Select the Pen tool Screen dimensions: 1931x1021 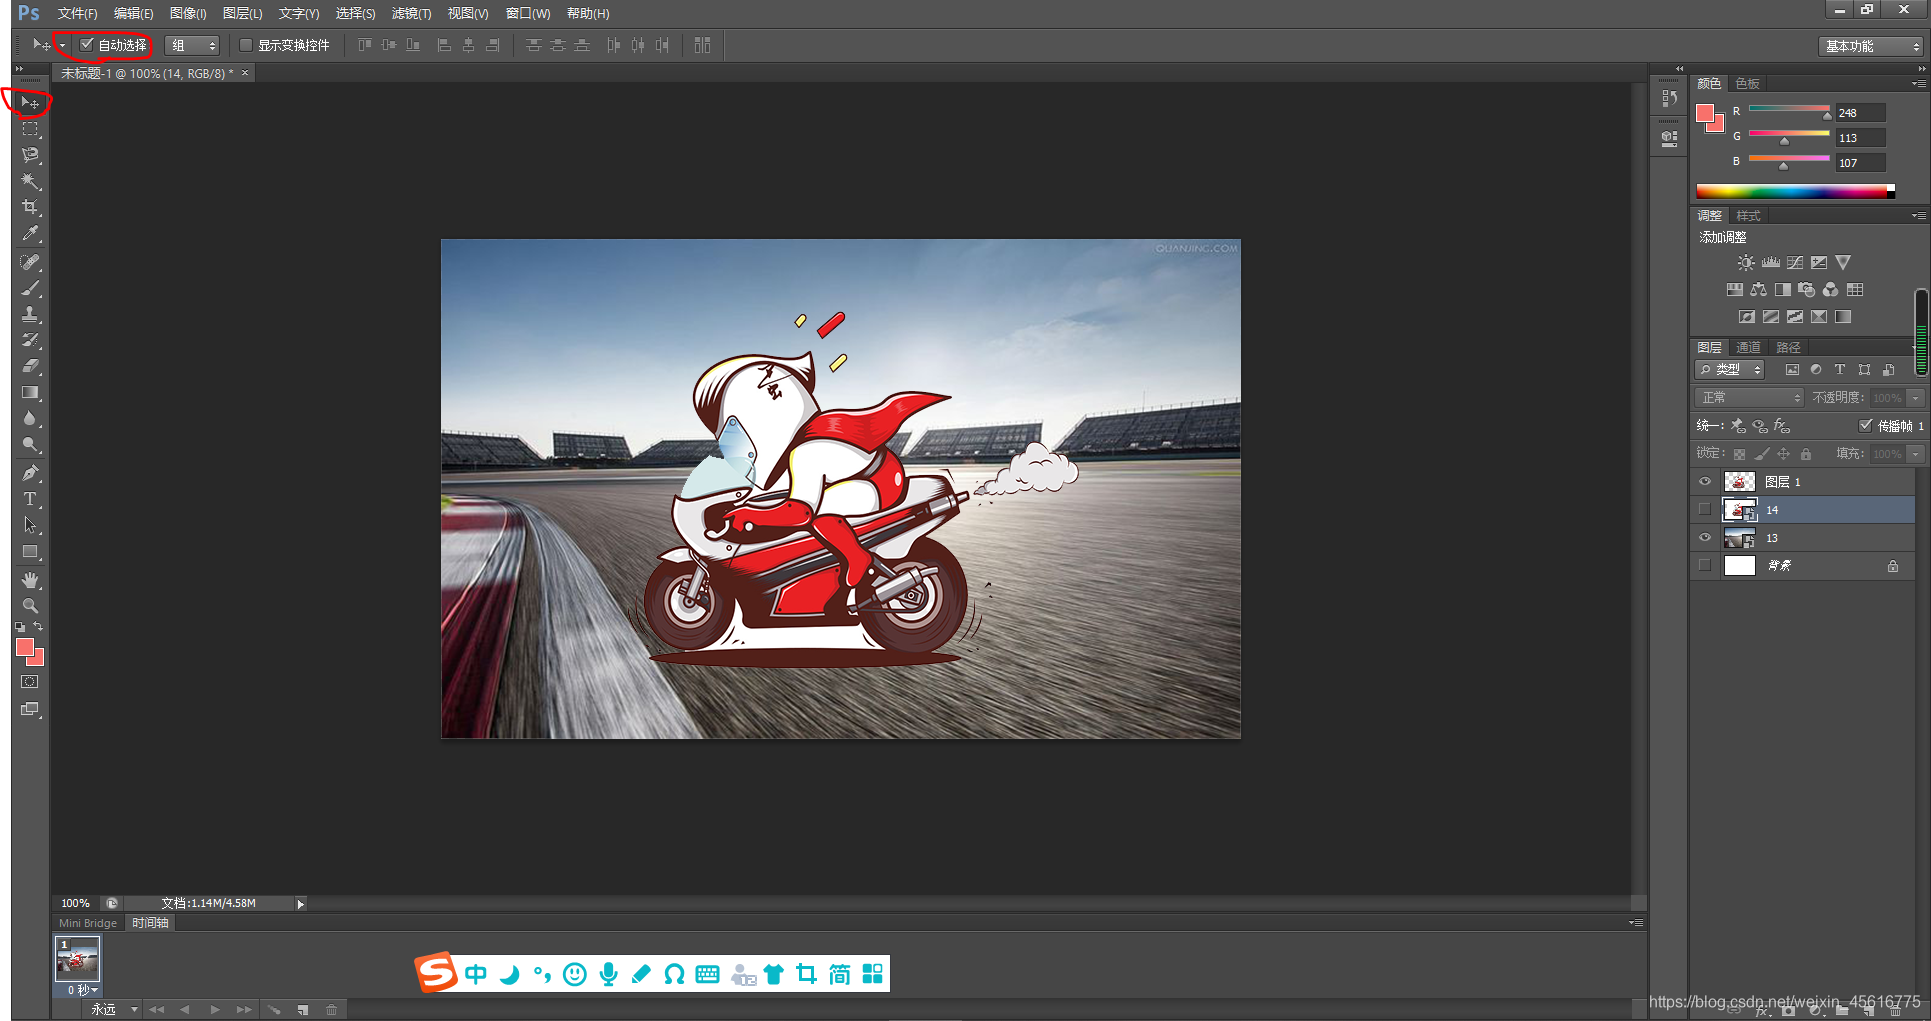point(30,473)
